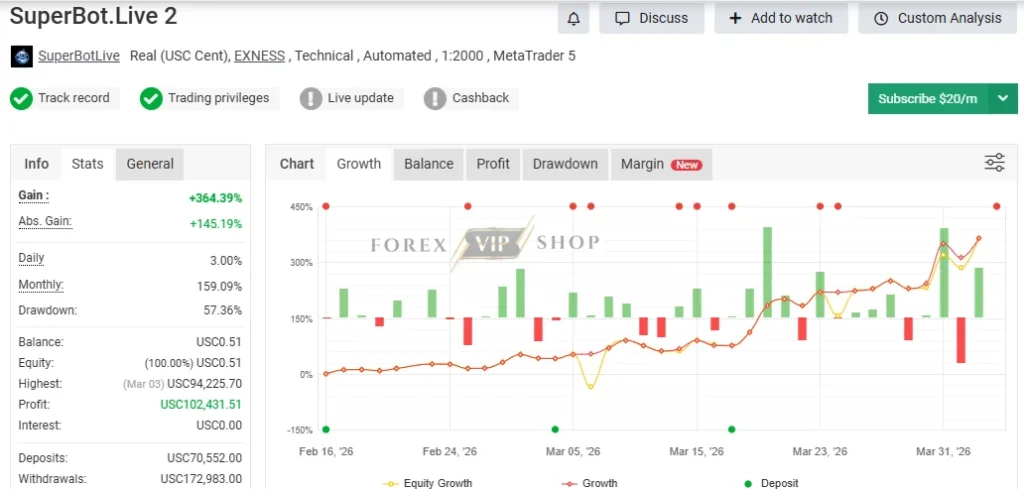Screen dimensions: 1024x489
Task: Click the green deposit marker at Feb 16
Action: [326, 430]
